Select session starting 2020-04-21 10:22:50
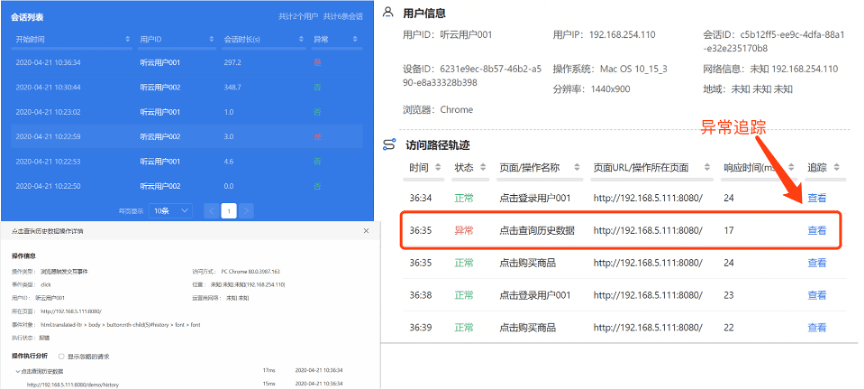Image resolution: width=864 pixels, height=389 pixels. (187, 186)
